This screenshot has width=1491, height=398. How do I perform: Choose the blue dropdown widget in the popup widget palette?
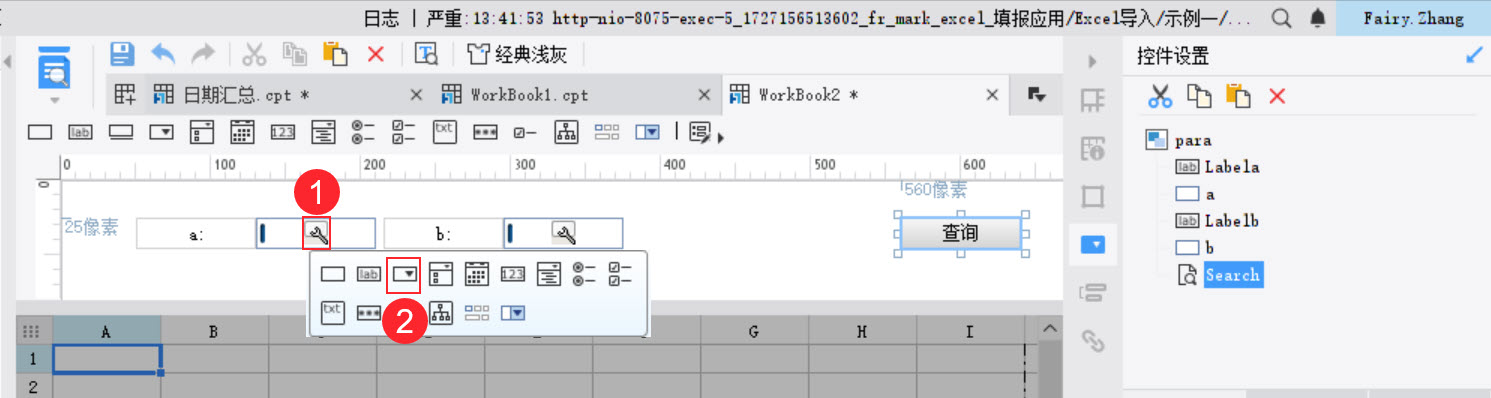click(x=513, y=313)
